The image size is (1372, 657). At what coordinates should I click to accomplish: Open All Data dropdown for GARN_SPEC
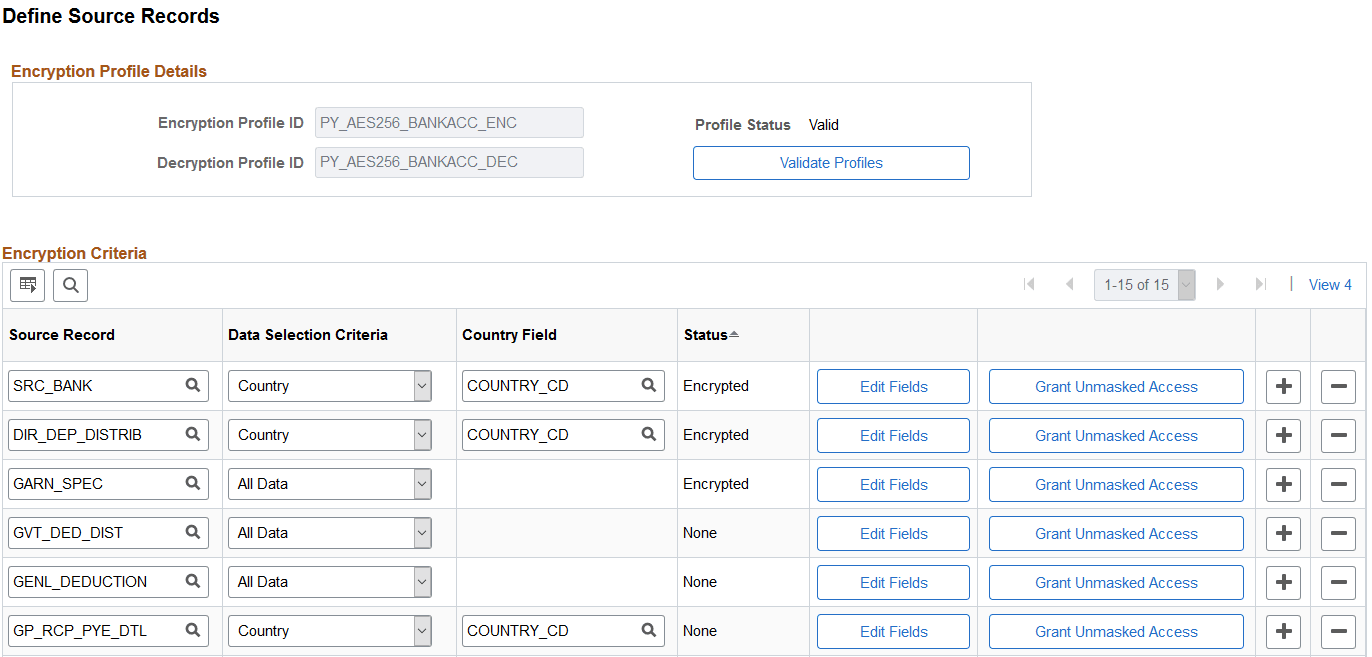[330, 484]
